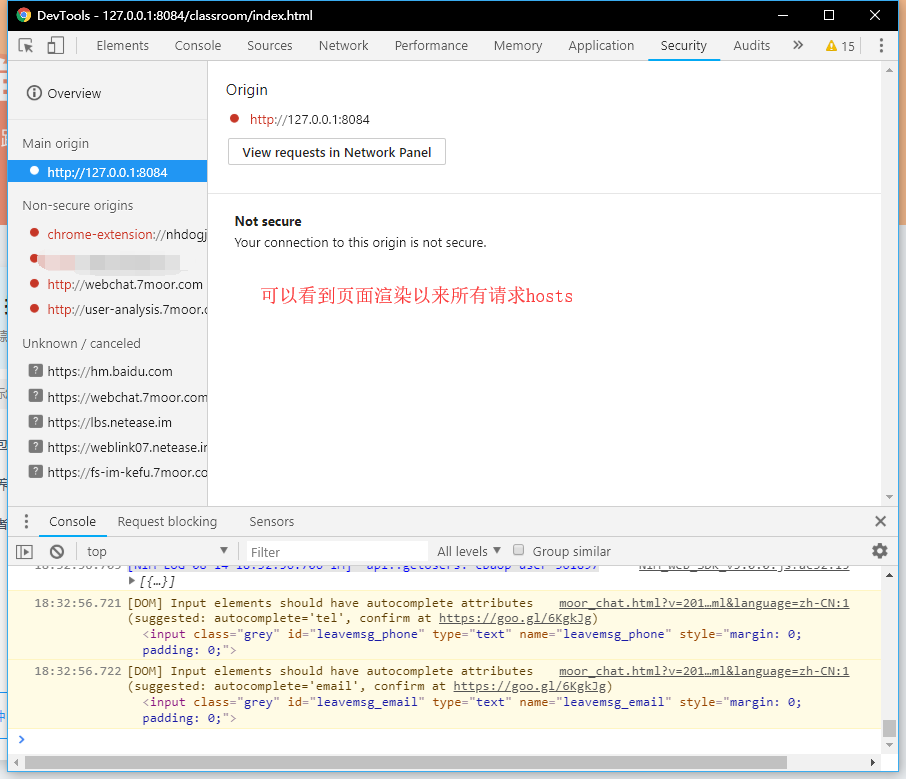
Task: Show the console sidebar icon
Action: [24, 552]
